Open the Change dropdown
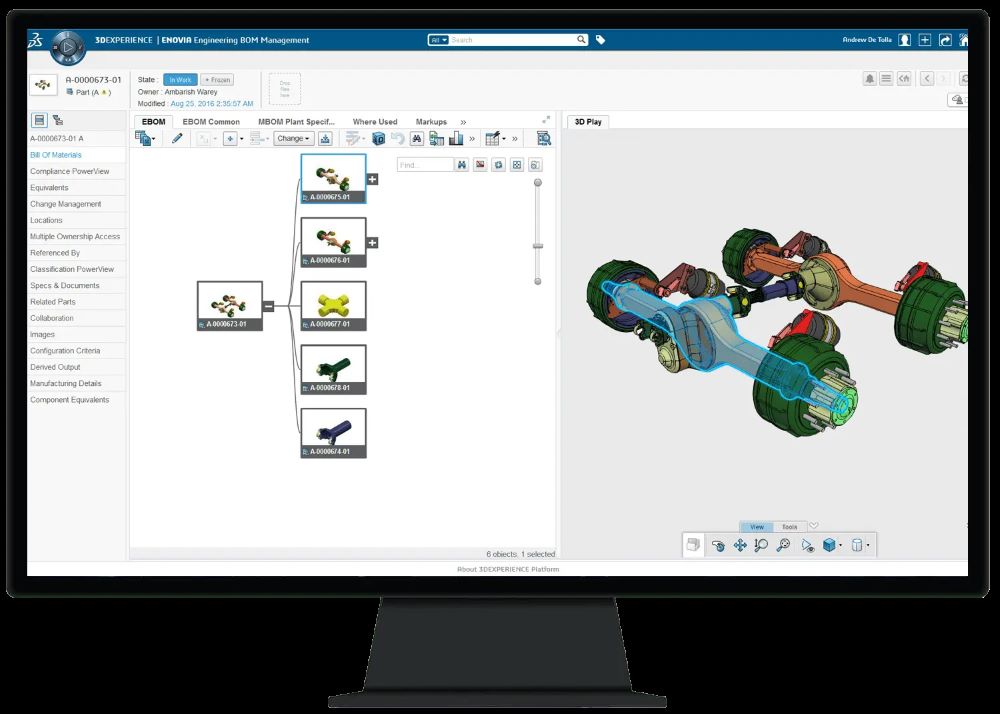 pos(293,138)
